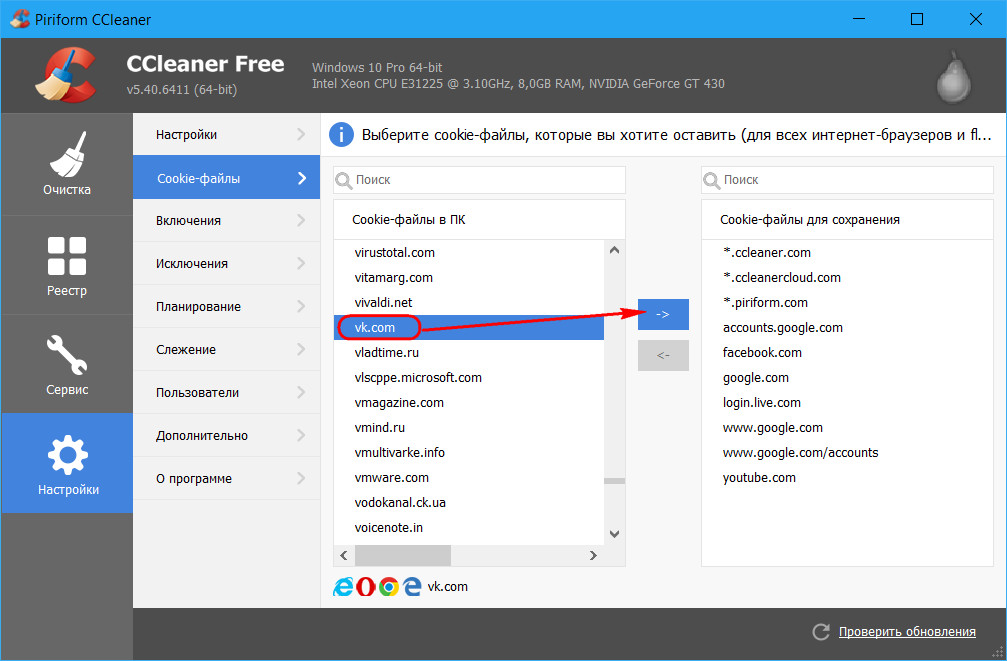Screen dimensions: 1007x661
Task: Select youtube.com in saved cookies
Action: tap(847, 478)
